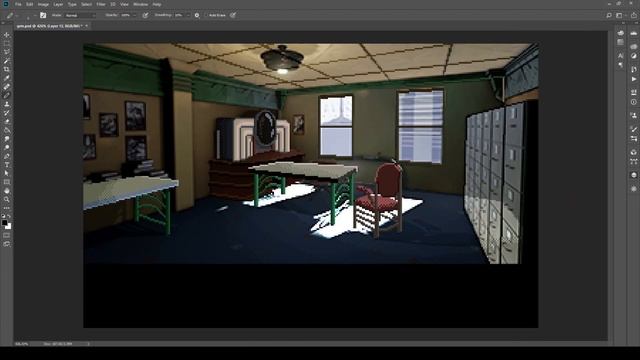Select the Eyedropper tool
The width and height of the screenshot is (640, 360).
pyautogui.click(x=7, y=78)
